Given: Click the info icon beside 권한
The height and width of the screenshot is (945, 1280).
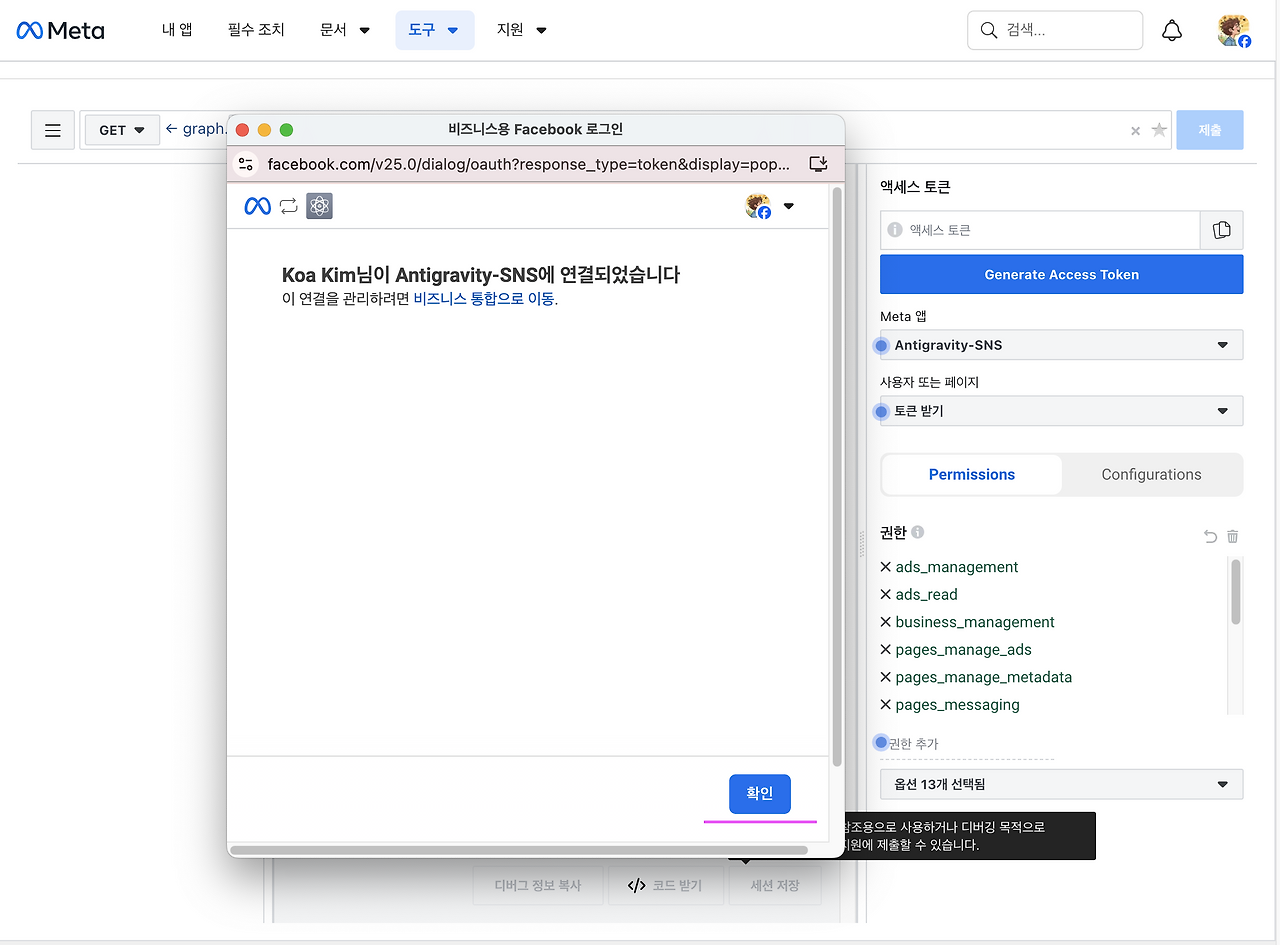Looking at the screenshot, I should pos(918,532).
